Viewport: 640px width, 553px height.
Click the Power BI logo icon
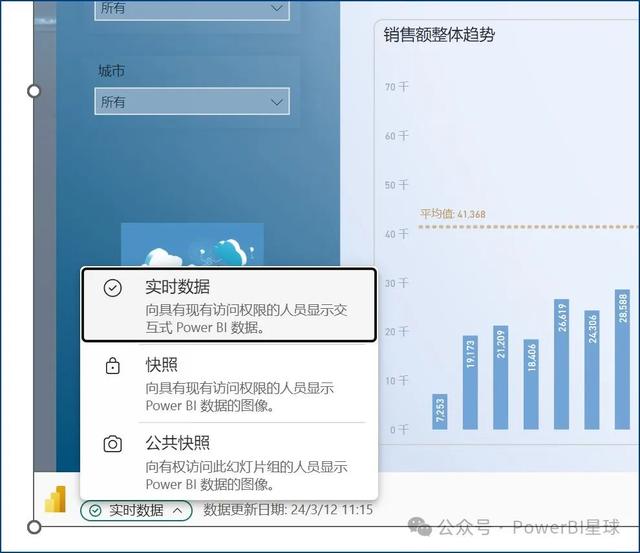point(56,499)
